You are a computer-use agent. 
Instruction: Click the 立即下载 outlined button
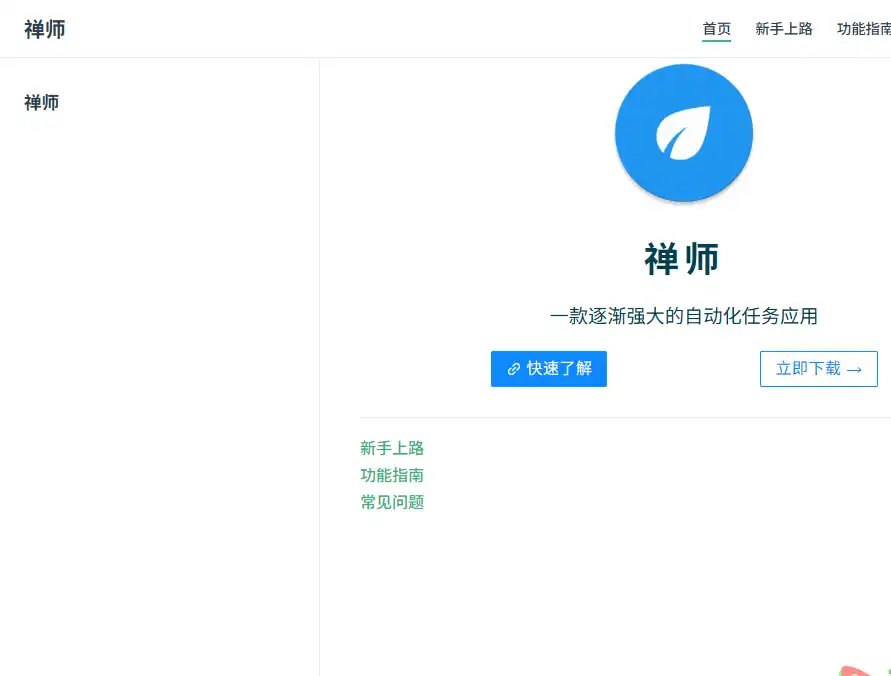tap(818, 369)
